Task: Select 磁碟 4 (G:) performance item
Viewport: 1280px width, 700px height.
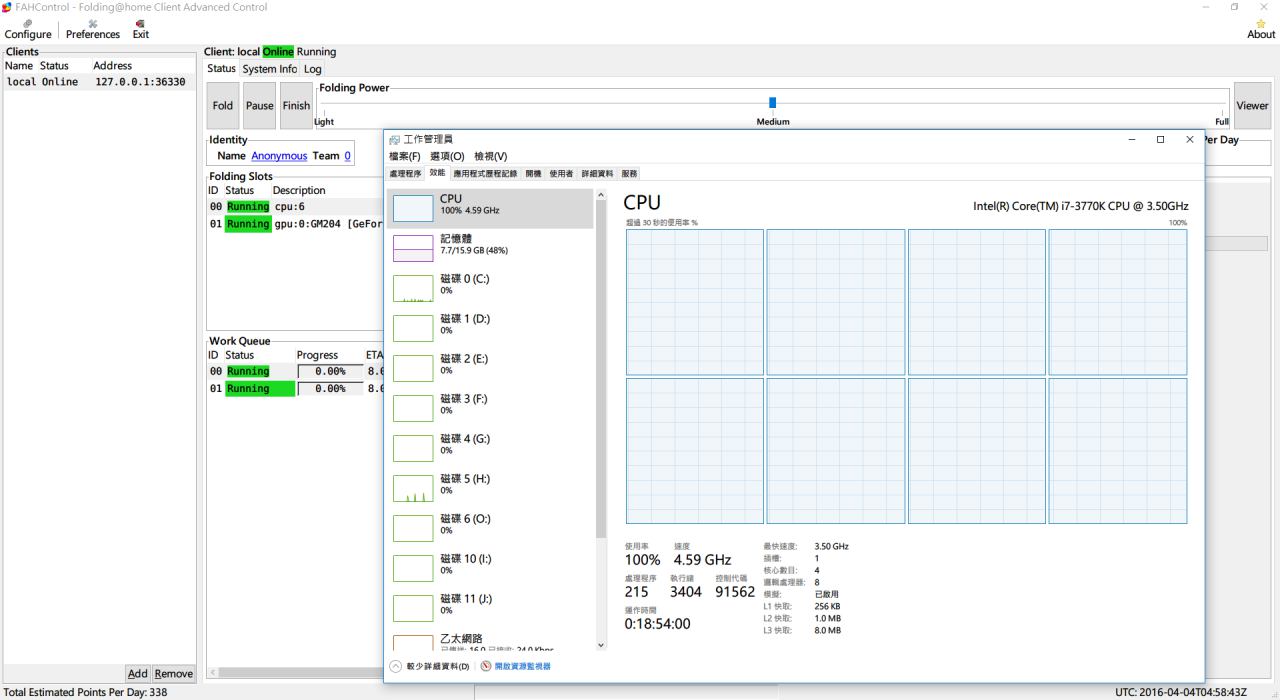Action: [490, 448]
